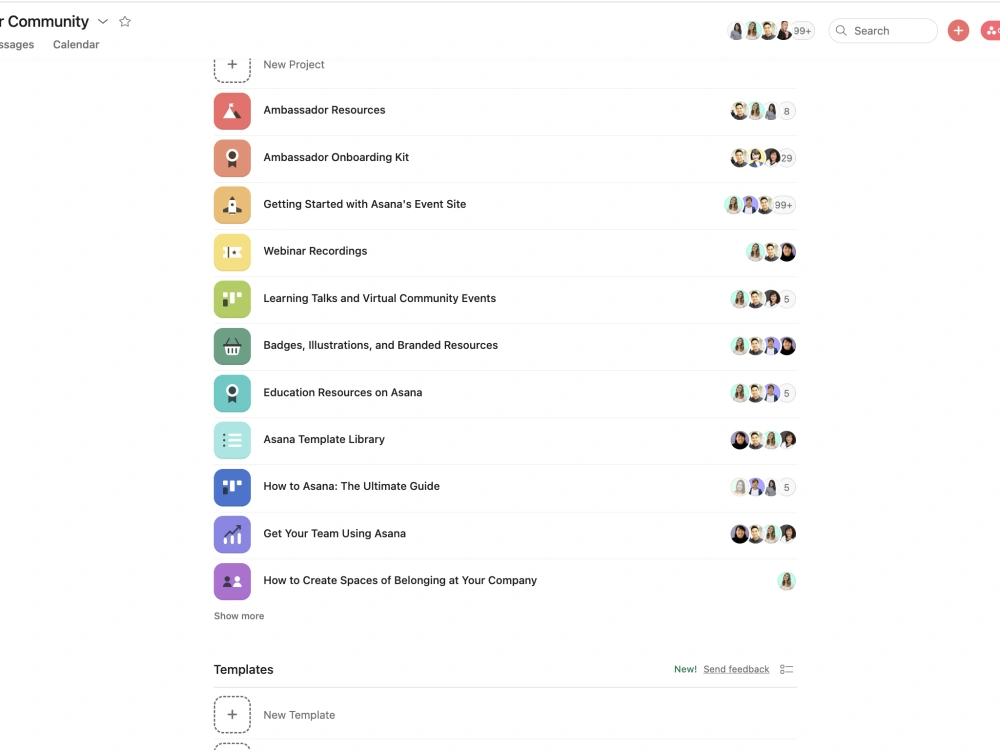This screenshot has height=750, width=1000.
Task: Open the Community team dropdown chevron
Action: (103, 22)
